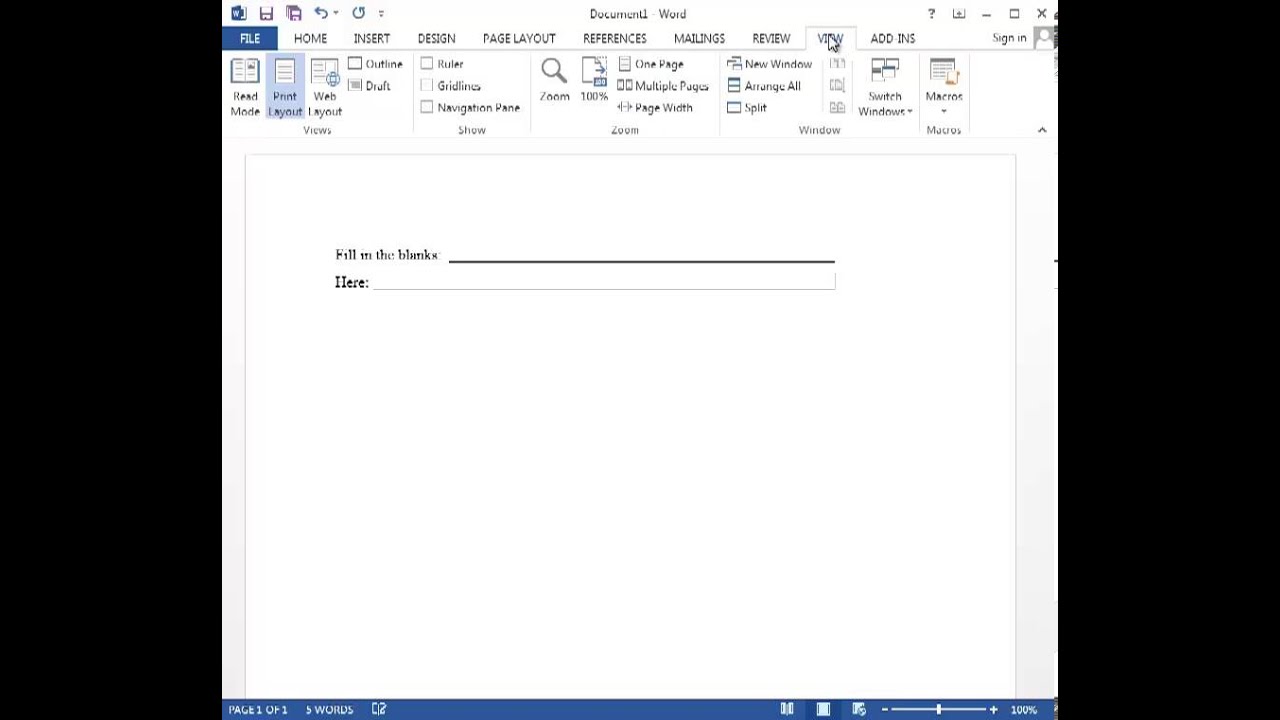Click PAGE 1 OF 1 status indicator
1280x720 pixels.
click(x=258, y=710)
